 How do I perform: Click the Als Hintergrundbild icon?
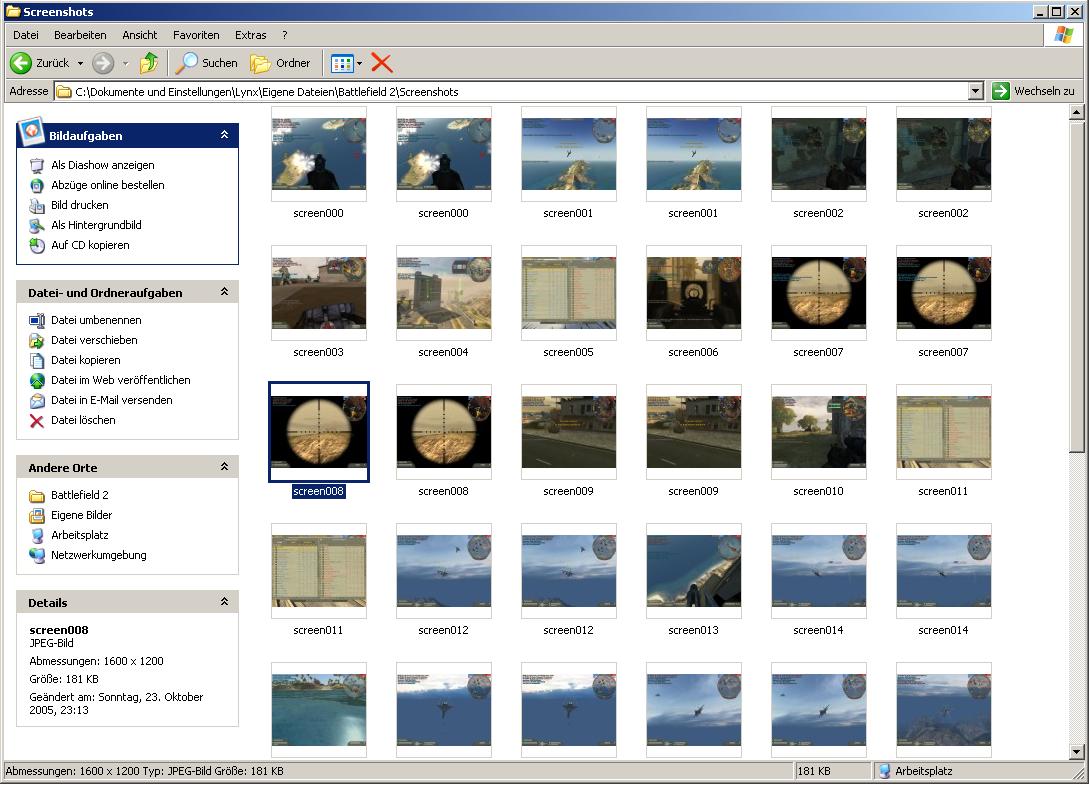pos(37,225)
